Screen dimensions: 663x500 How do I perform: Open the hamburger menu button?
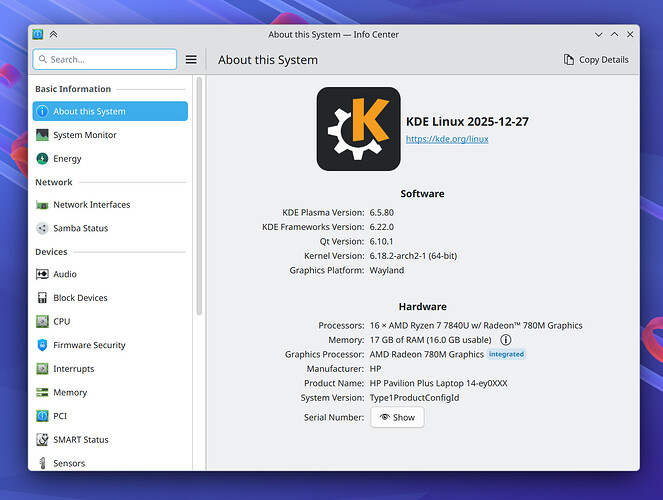pos(191,60)
